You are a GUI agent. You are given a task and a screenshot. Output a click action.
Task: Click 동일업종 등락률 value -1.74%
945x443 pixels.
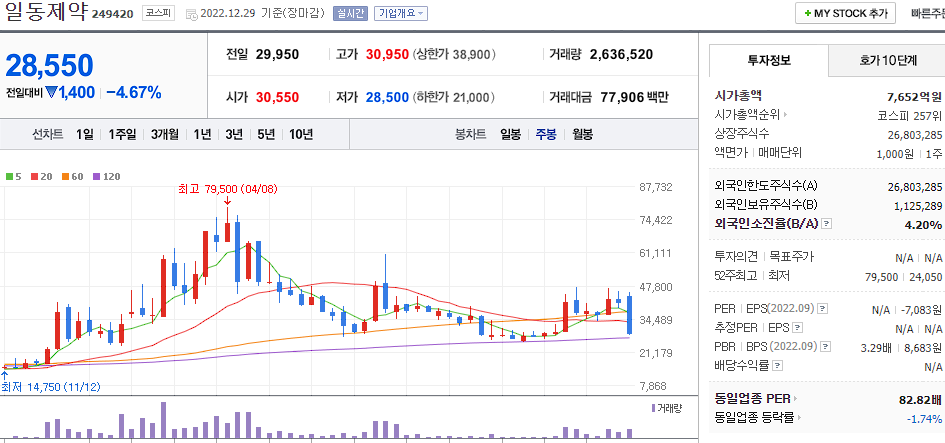click(x=924, y=419)
